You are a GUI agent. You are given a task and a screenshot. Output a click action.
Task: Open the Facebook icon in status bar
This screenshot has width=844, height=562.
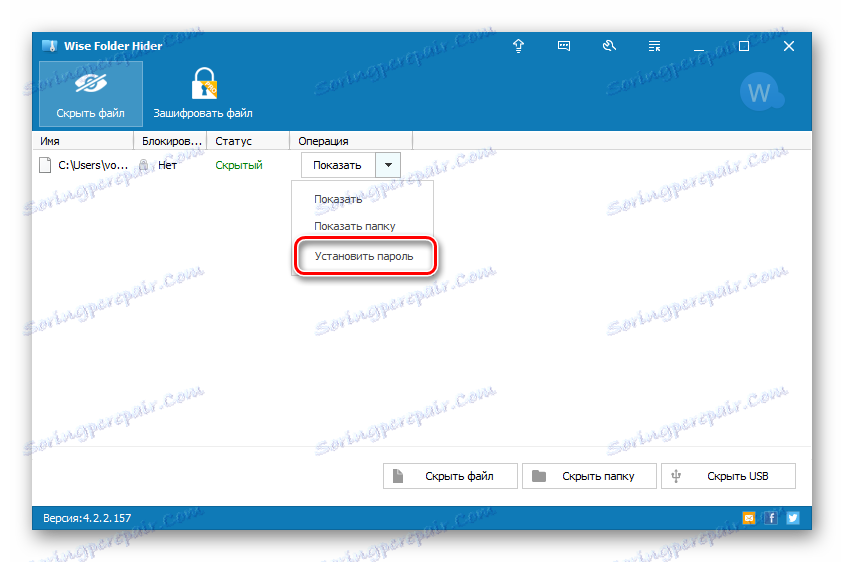771,518
